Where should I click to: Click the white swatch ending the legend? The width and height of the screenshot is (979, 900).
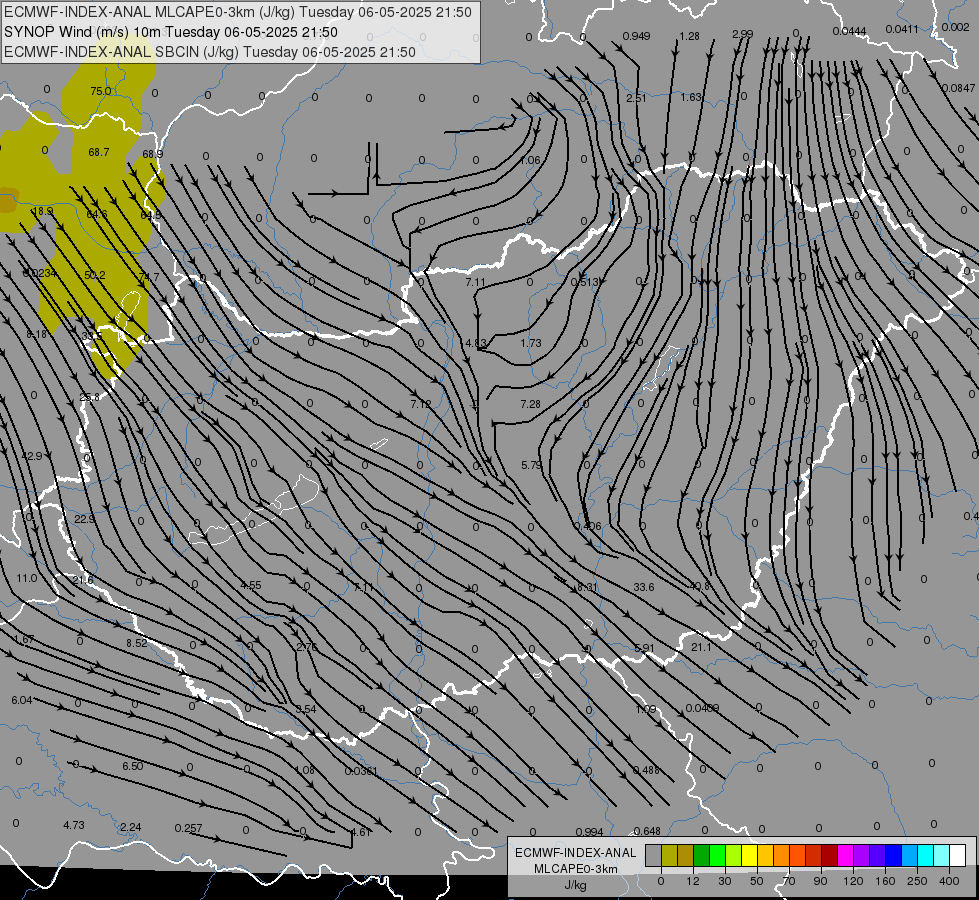[957, 855]
